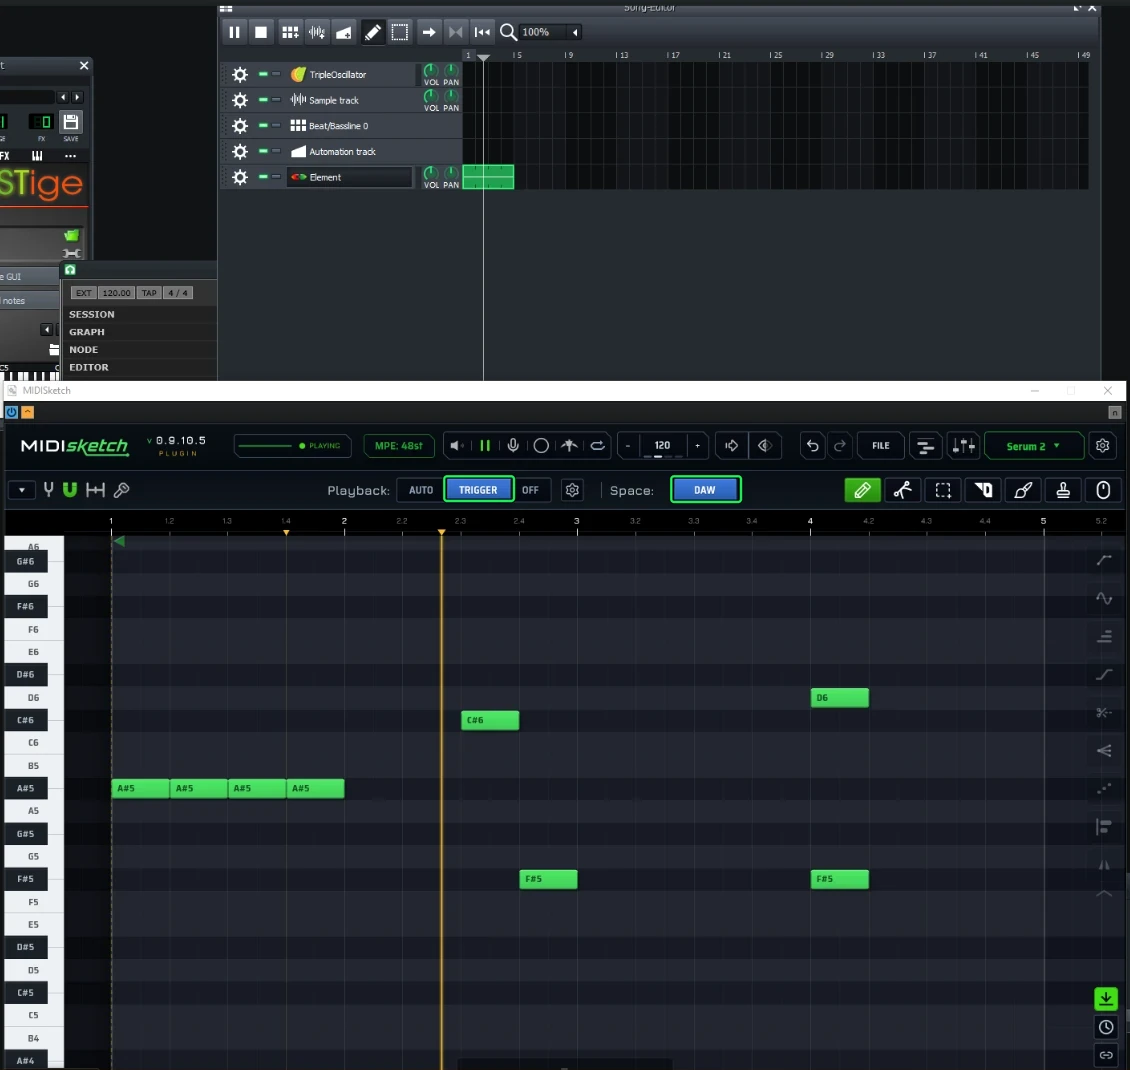Toggle metronome in MIDISketch
The width and height of the screenshot is (1130, 1070).
click(569, 446)
